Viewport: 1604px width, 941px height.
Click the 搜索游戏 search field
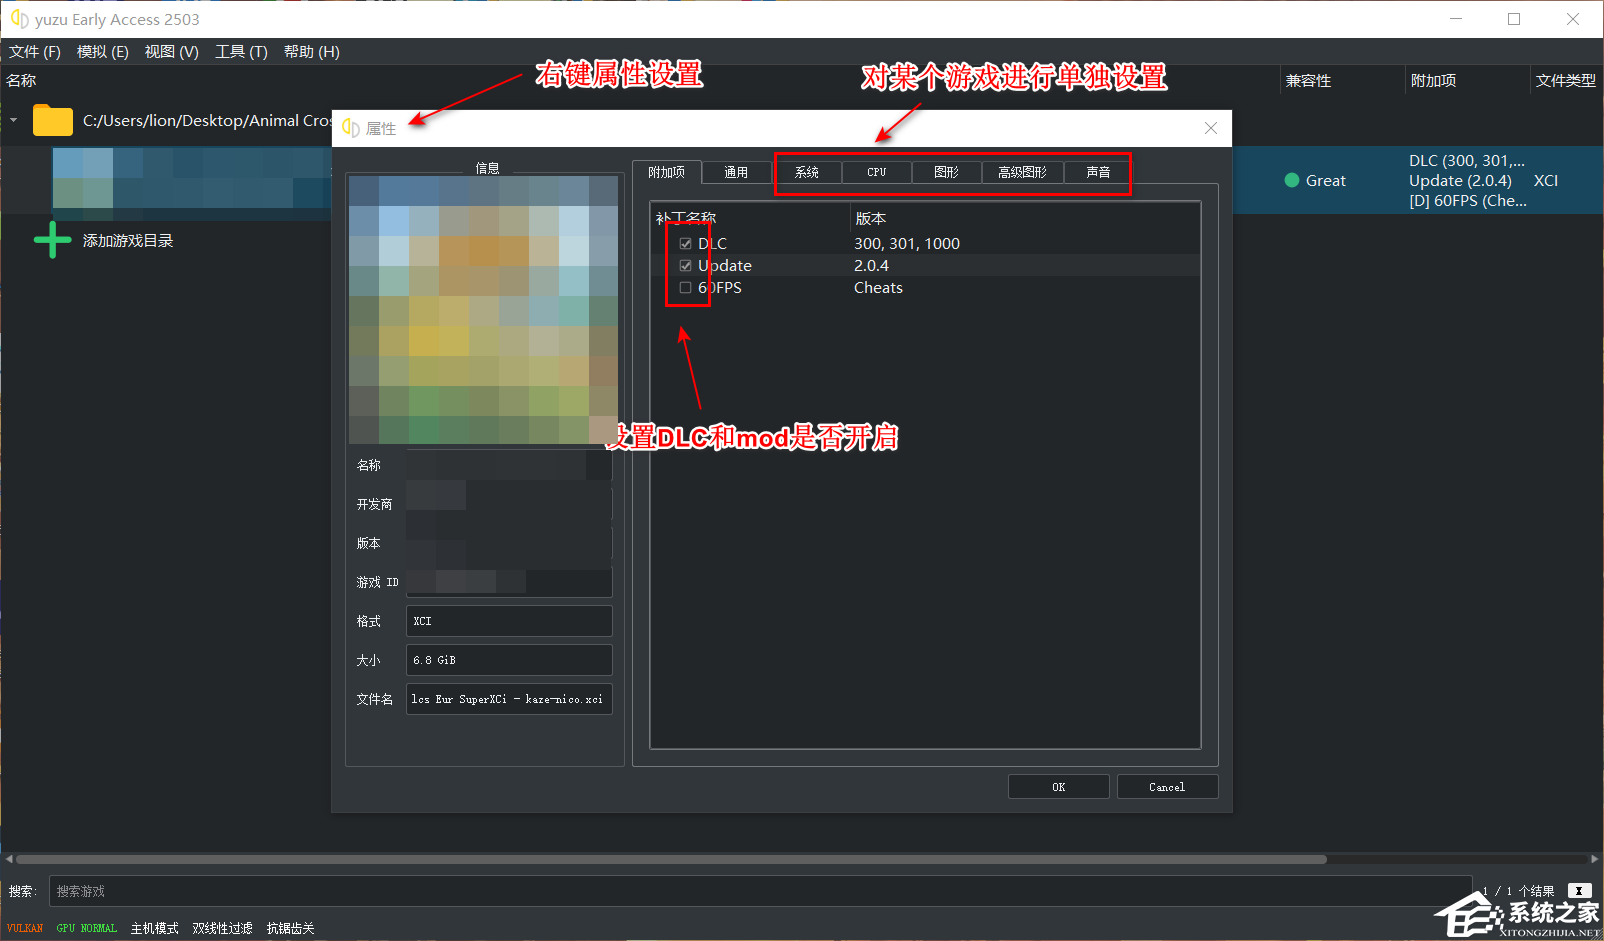click(760, 891)
